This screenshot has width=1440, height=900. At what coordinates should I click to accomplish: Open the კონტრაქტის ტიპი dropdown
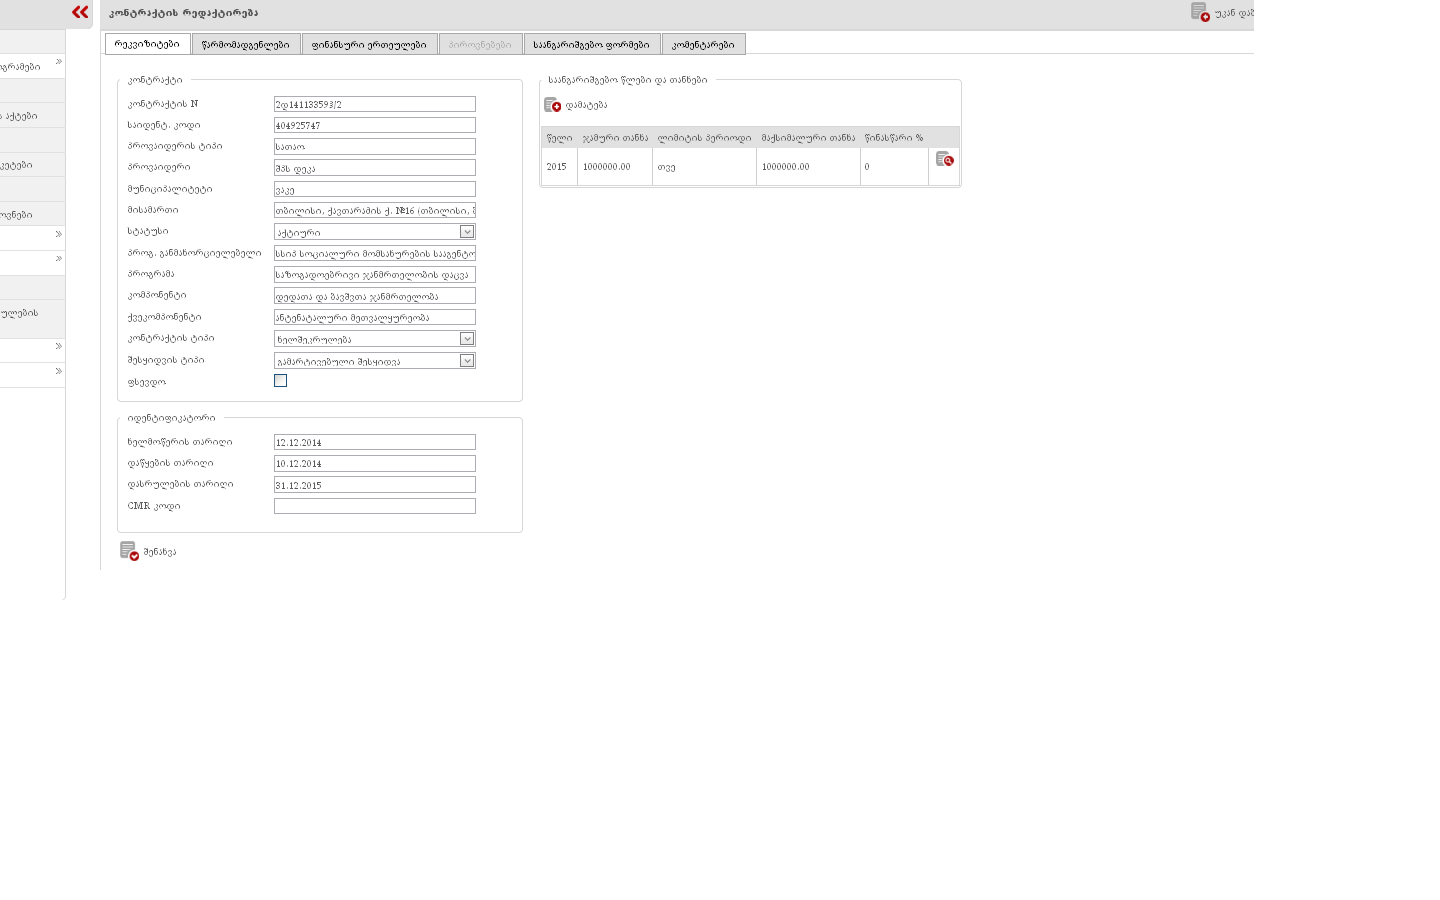(x=466, y=339)
